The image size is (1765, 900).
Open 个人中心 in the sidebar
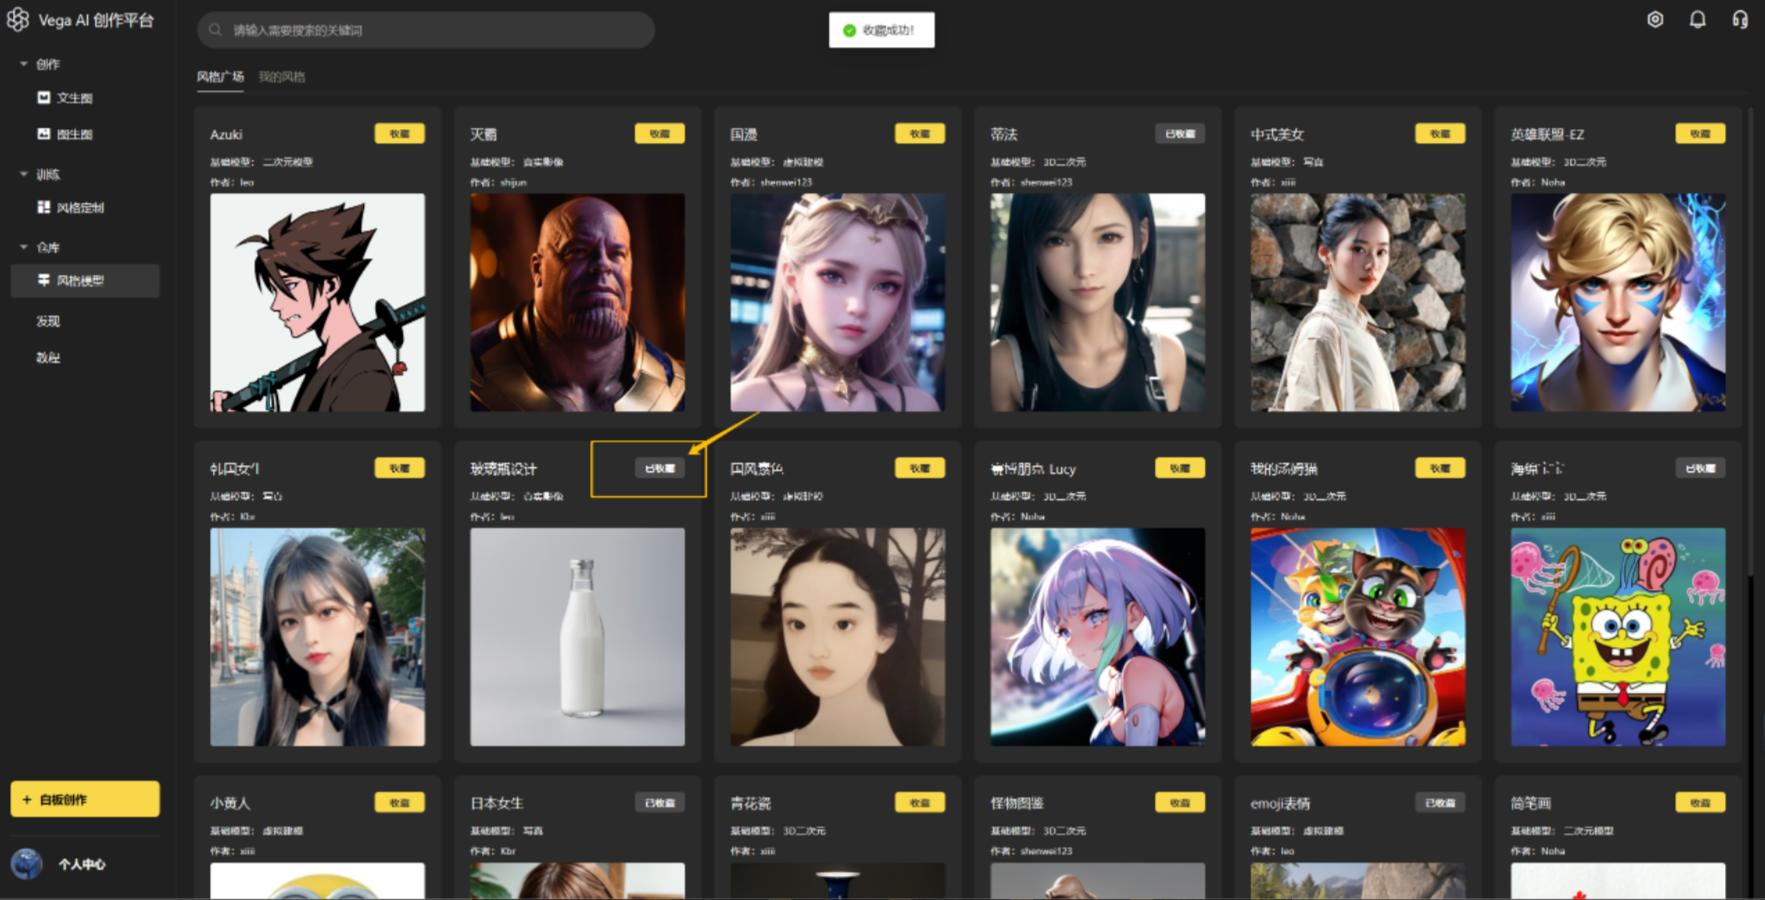pyautogui.click(x=82, y=864)
